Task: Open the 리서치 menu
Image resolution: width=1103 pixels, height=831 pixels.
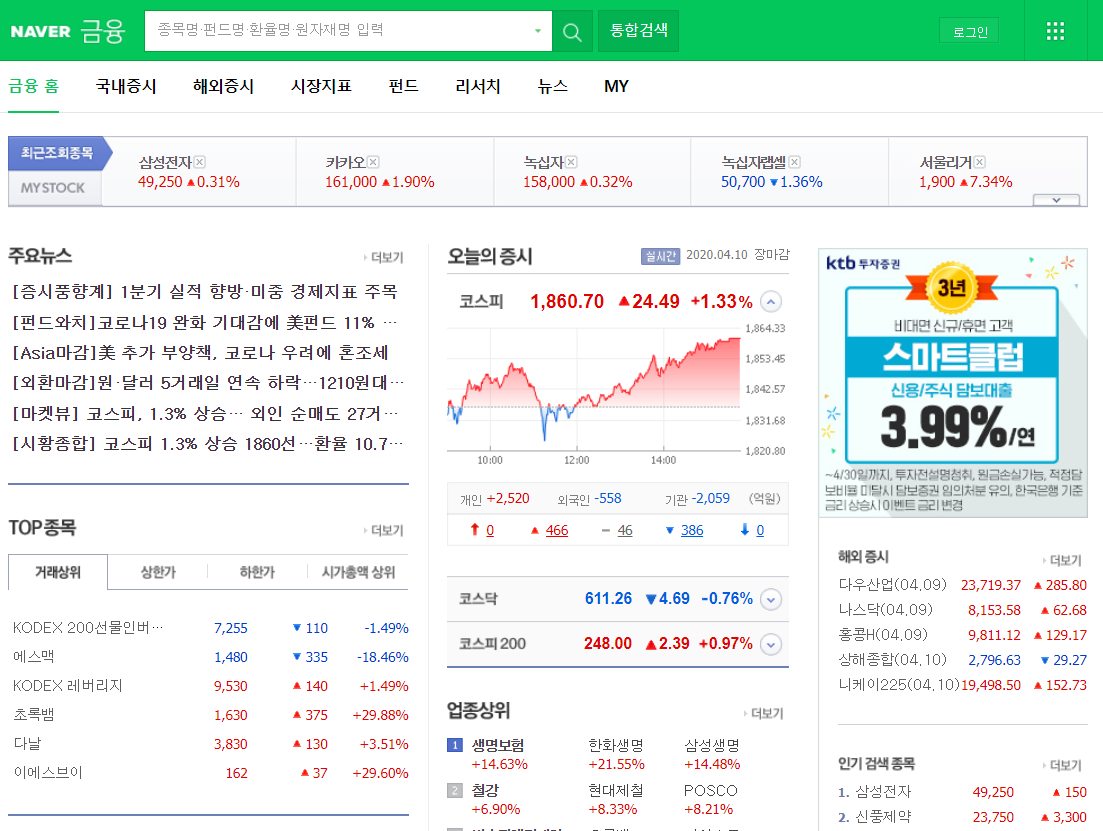Action: click(x=478, y=87)
